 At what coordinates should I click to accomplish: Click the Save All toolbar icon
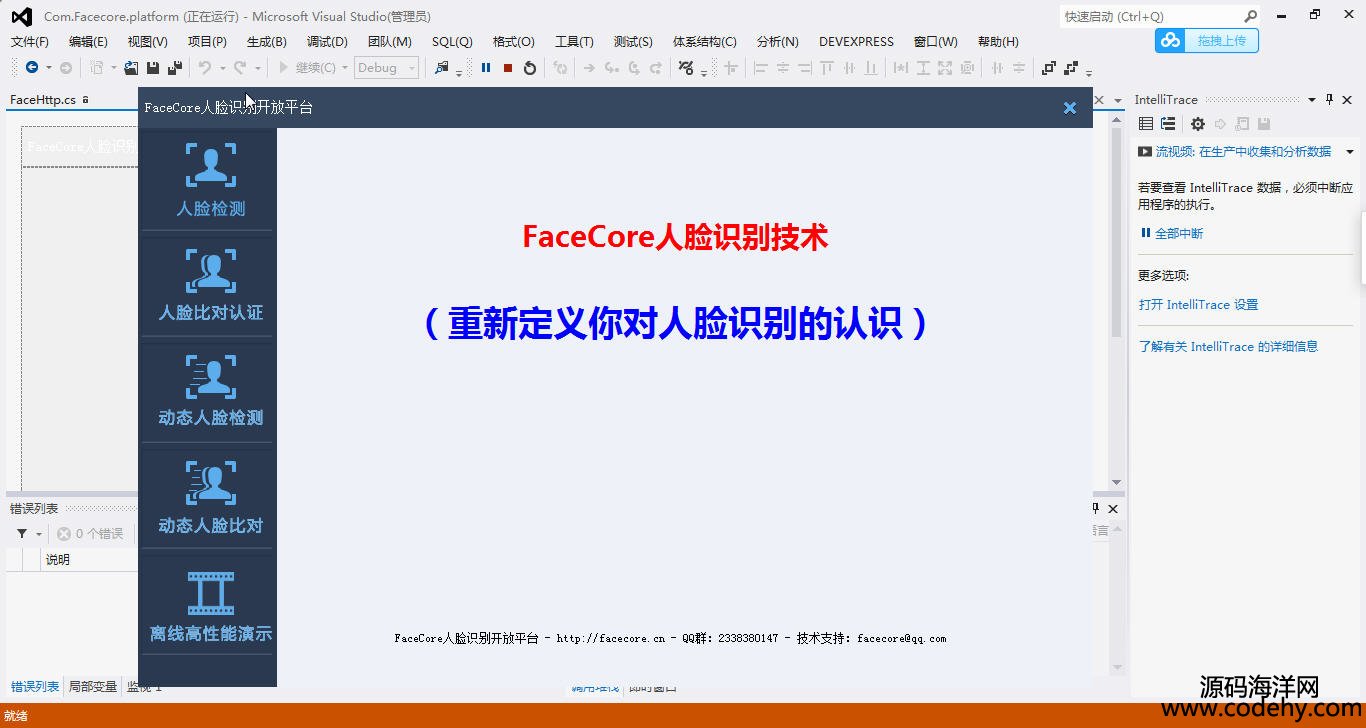pos(175,68)
